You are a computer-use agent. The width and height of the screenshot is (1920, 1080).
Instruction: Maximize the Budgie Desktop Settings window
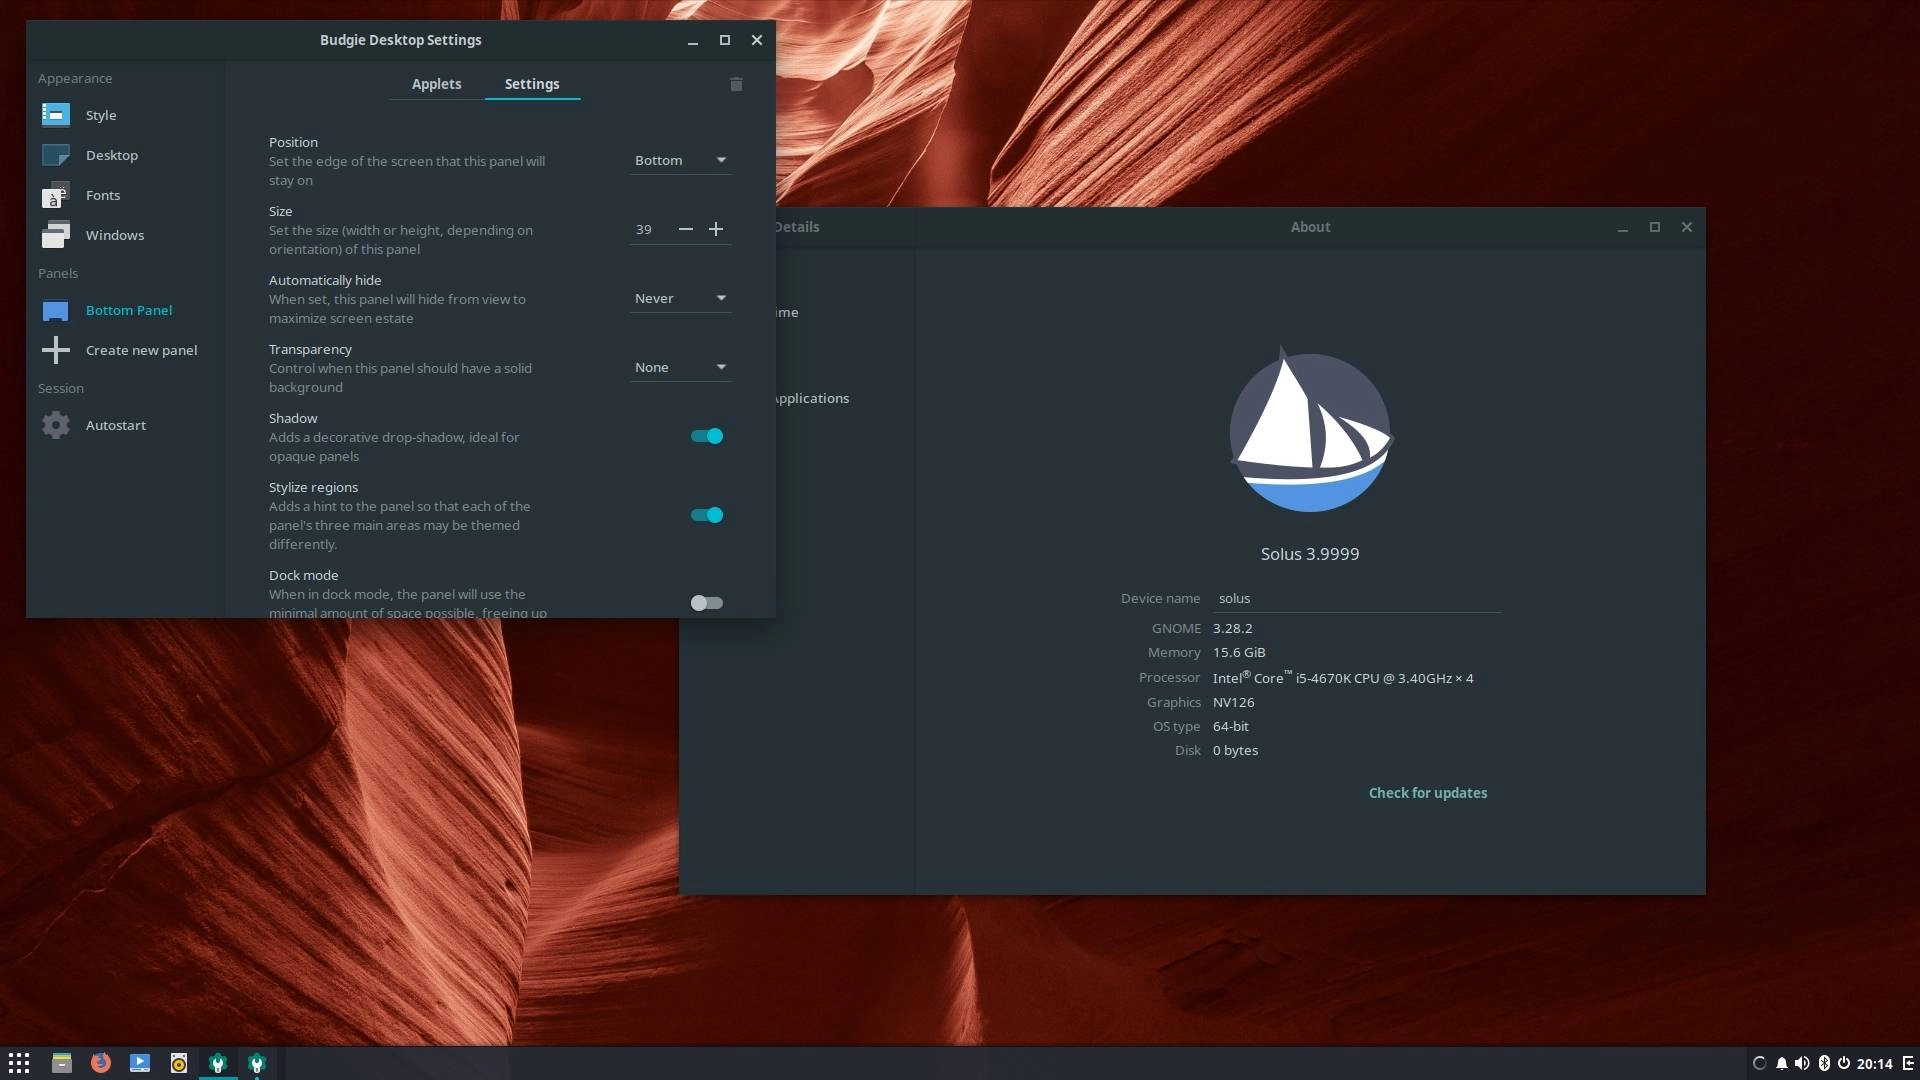click(x=725, y=40)
